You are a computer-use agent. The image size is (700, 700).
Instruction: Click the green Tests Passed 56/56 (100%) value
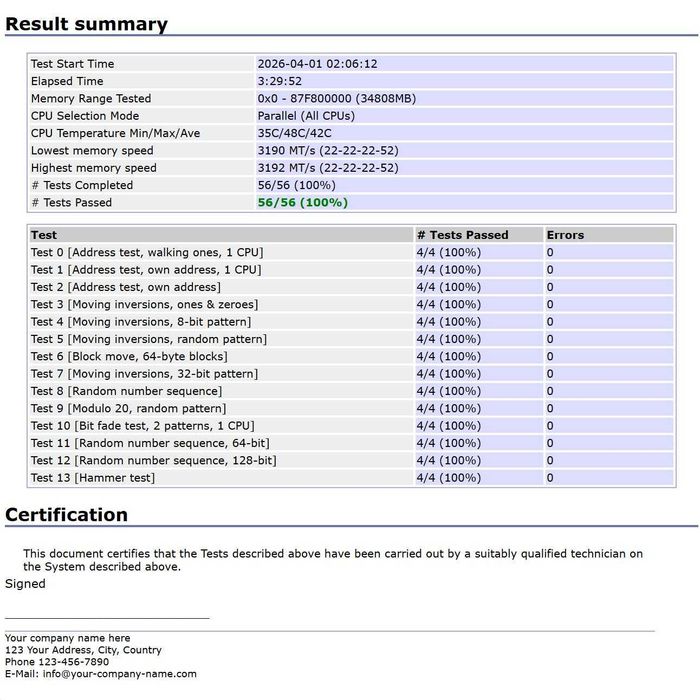click(302, 203)
